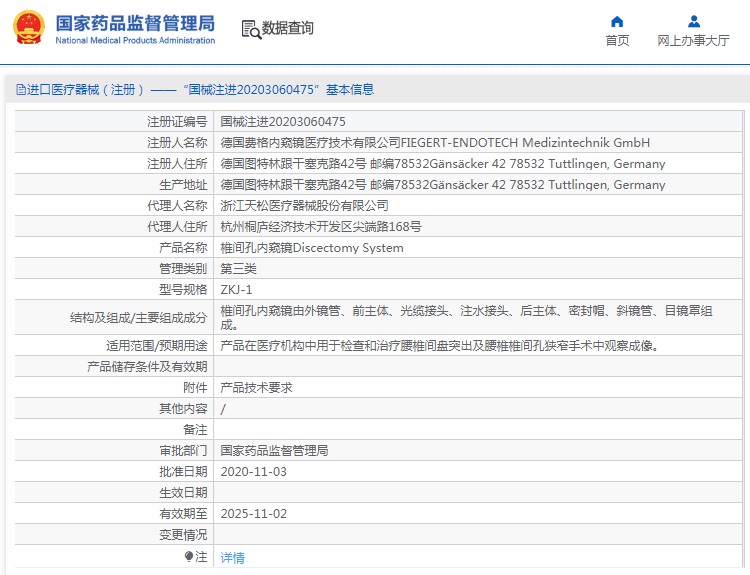
Task: Click intended use text 产品在医疗机构中用于检查
Action: click(x=440, y=345)
